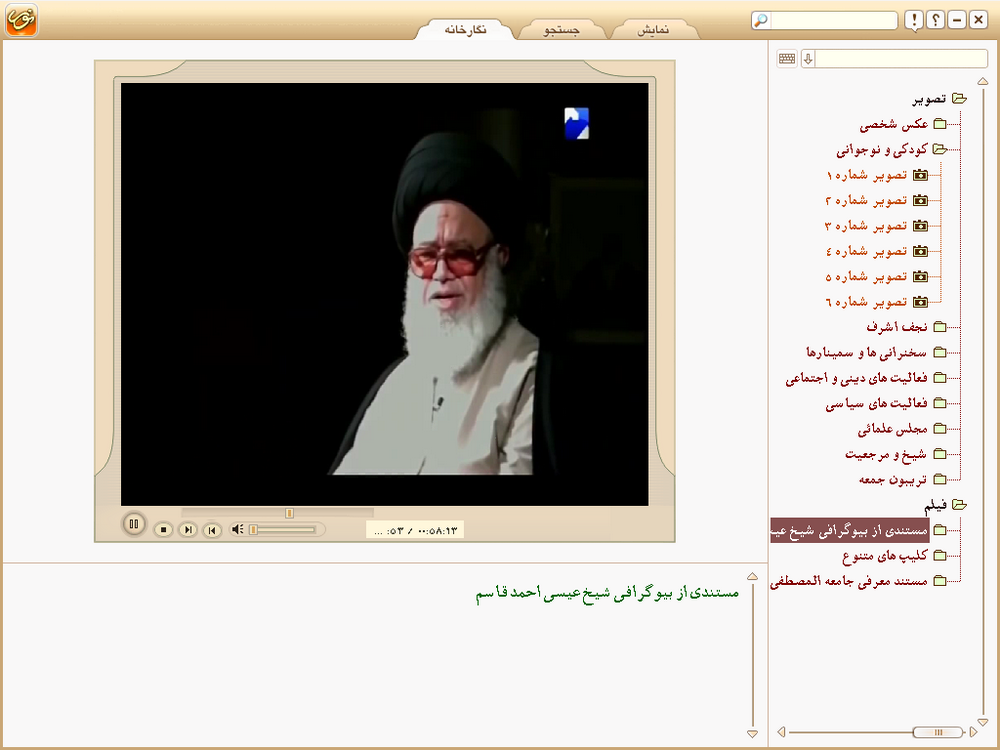The image size is (1000, 750).
Task: Click the down-arrow icon beside tree filter field
Action: [808, 59]
